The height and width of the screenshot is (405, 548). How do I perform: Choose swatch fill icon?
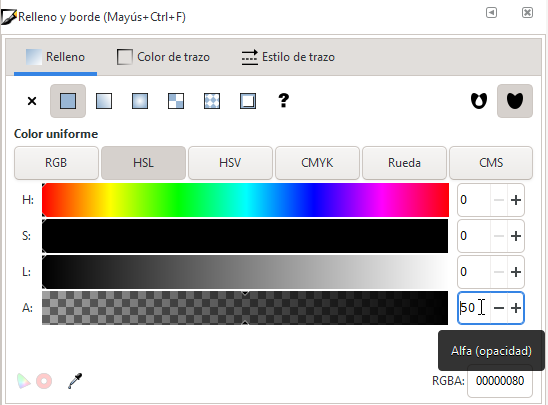[x=248, y=101]
